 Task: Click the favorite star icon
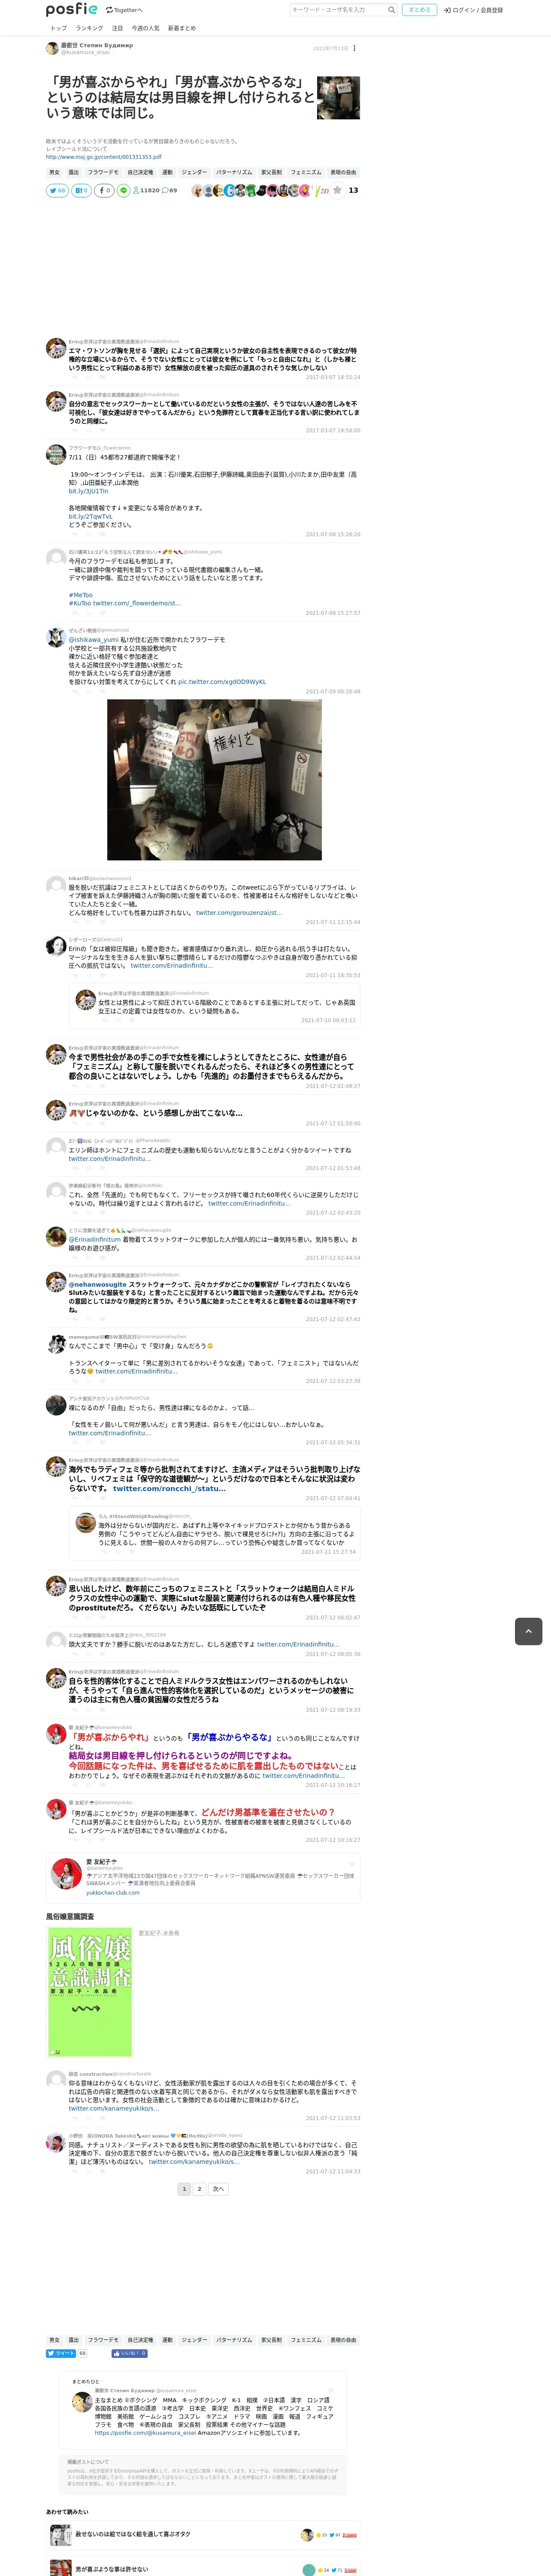pyautogui.click(x=337, y=190)
